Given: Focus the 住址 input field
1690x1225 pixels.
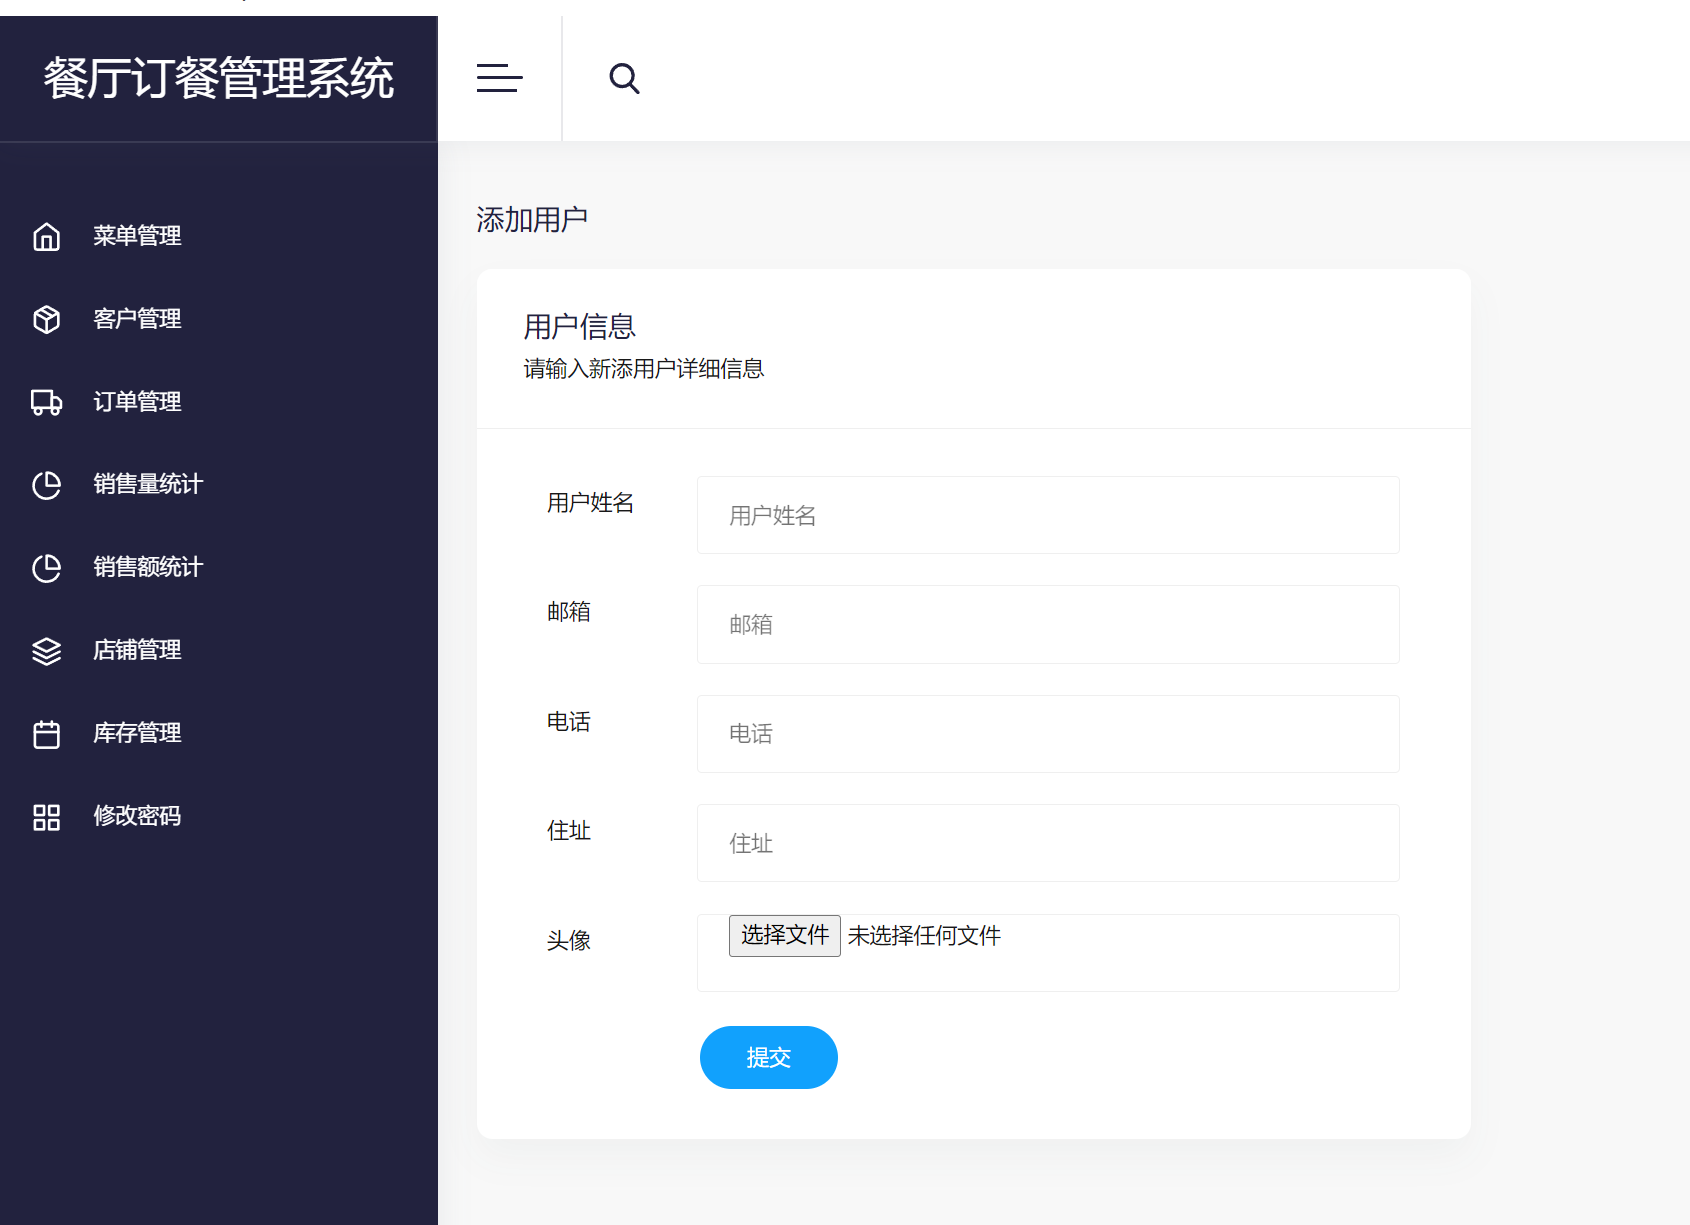Looking at the screenshot, I should [x=1048, y=843].
